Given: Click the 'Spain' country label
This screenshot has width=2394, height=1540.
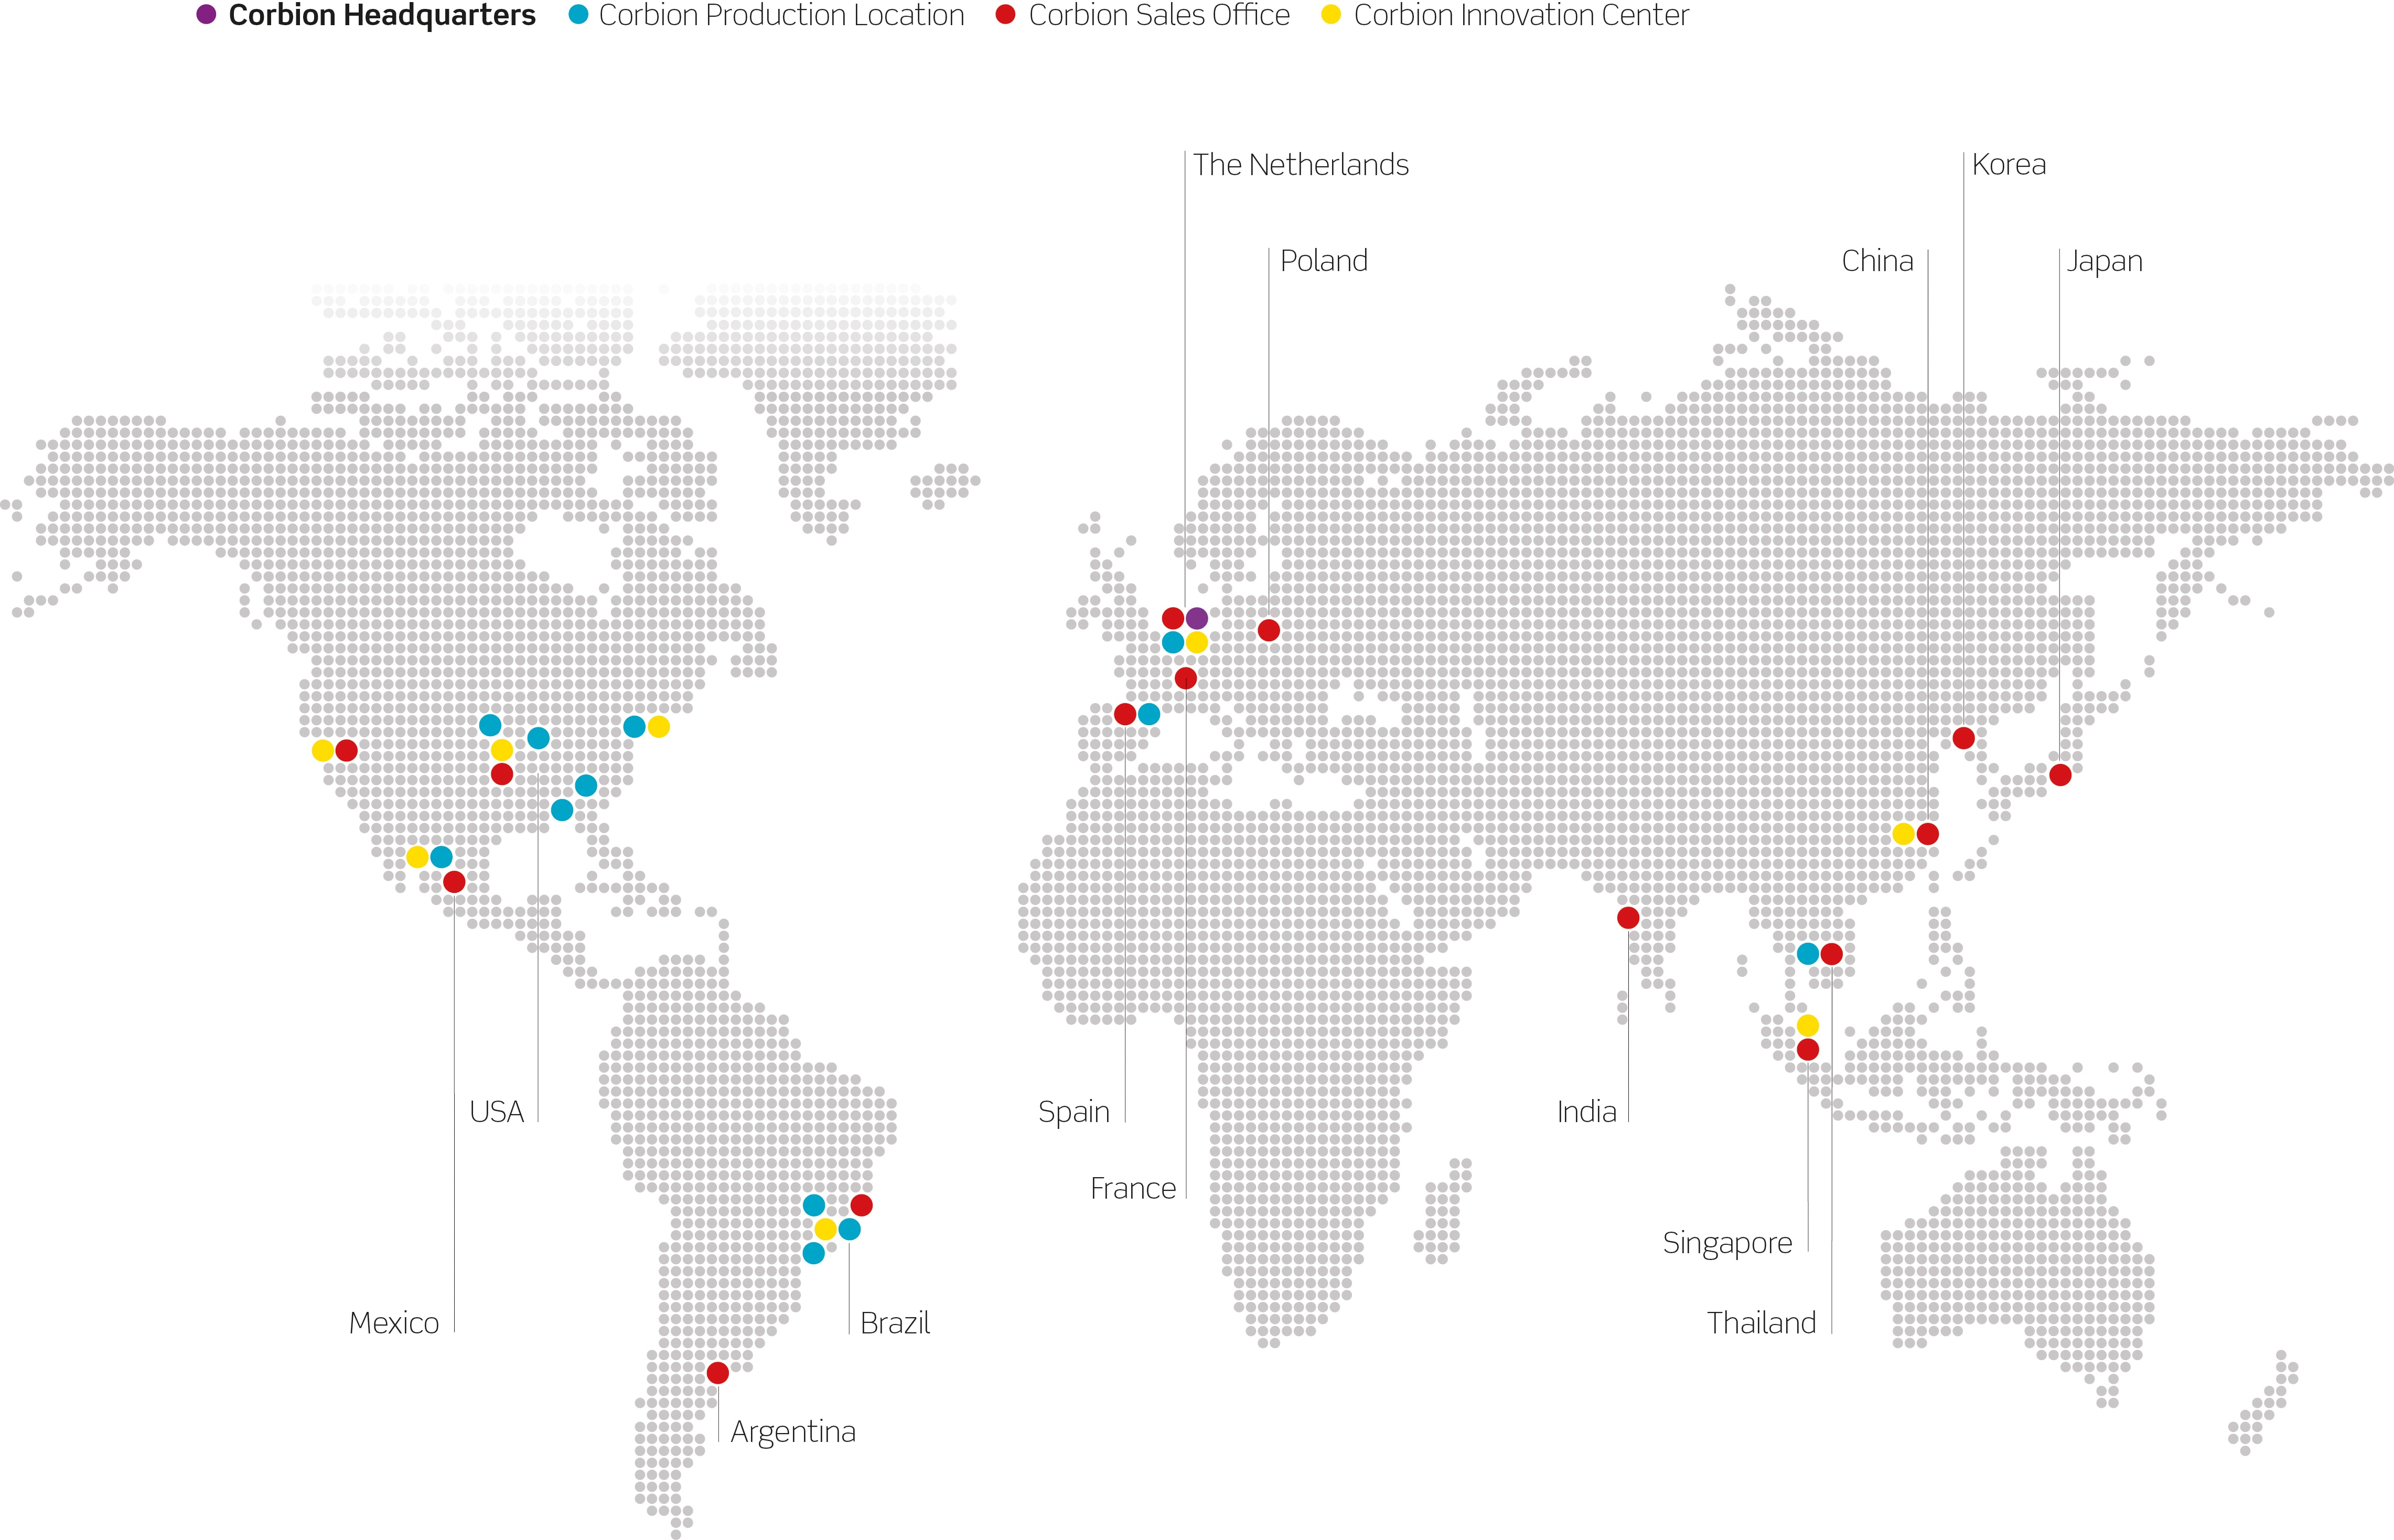Looking at the screenshot, I should point(1074,1113).
